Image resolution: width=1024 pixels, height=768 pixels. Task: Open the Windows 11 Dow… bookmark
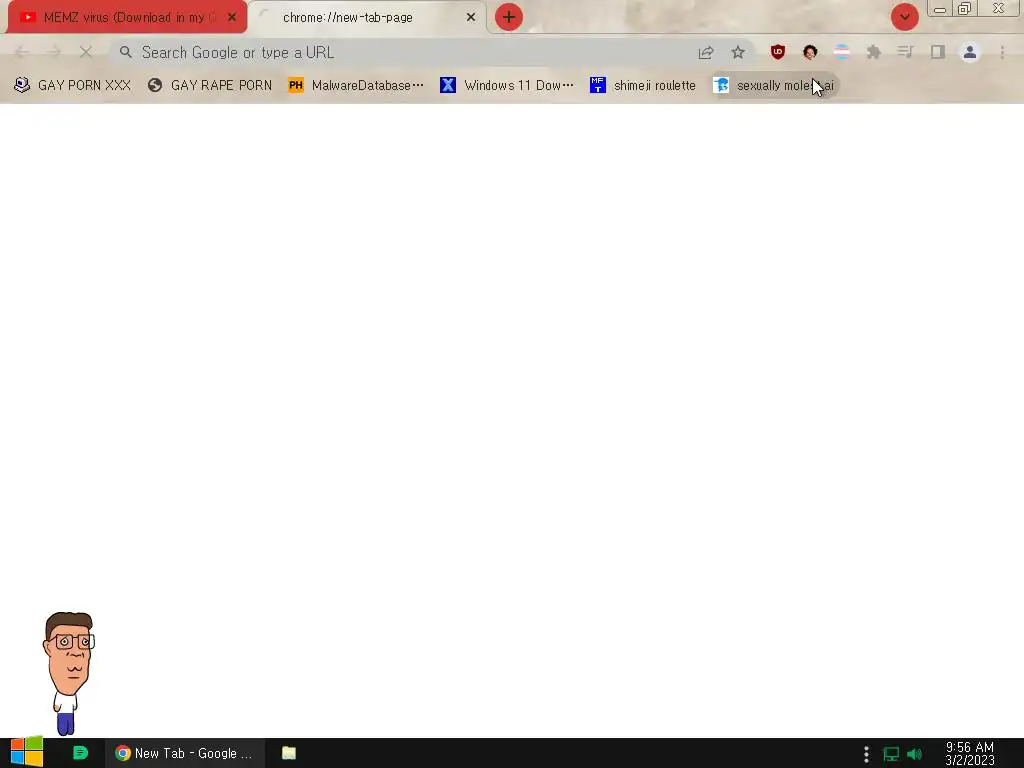point(507,86)
